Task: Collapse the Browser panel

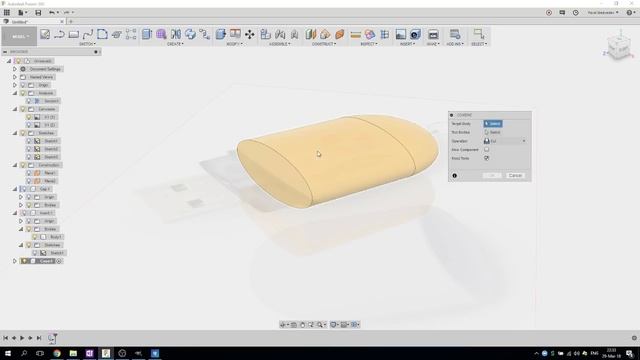Action: (x=5, y=52)
